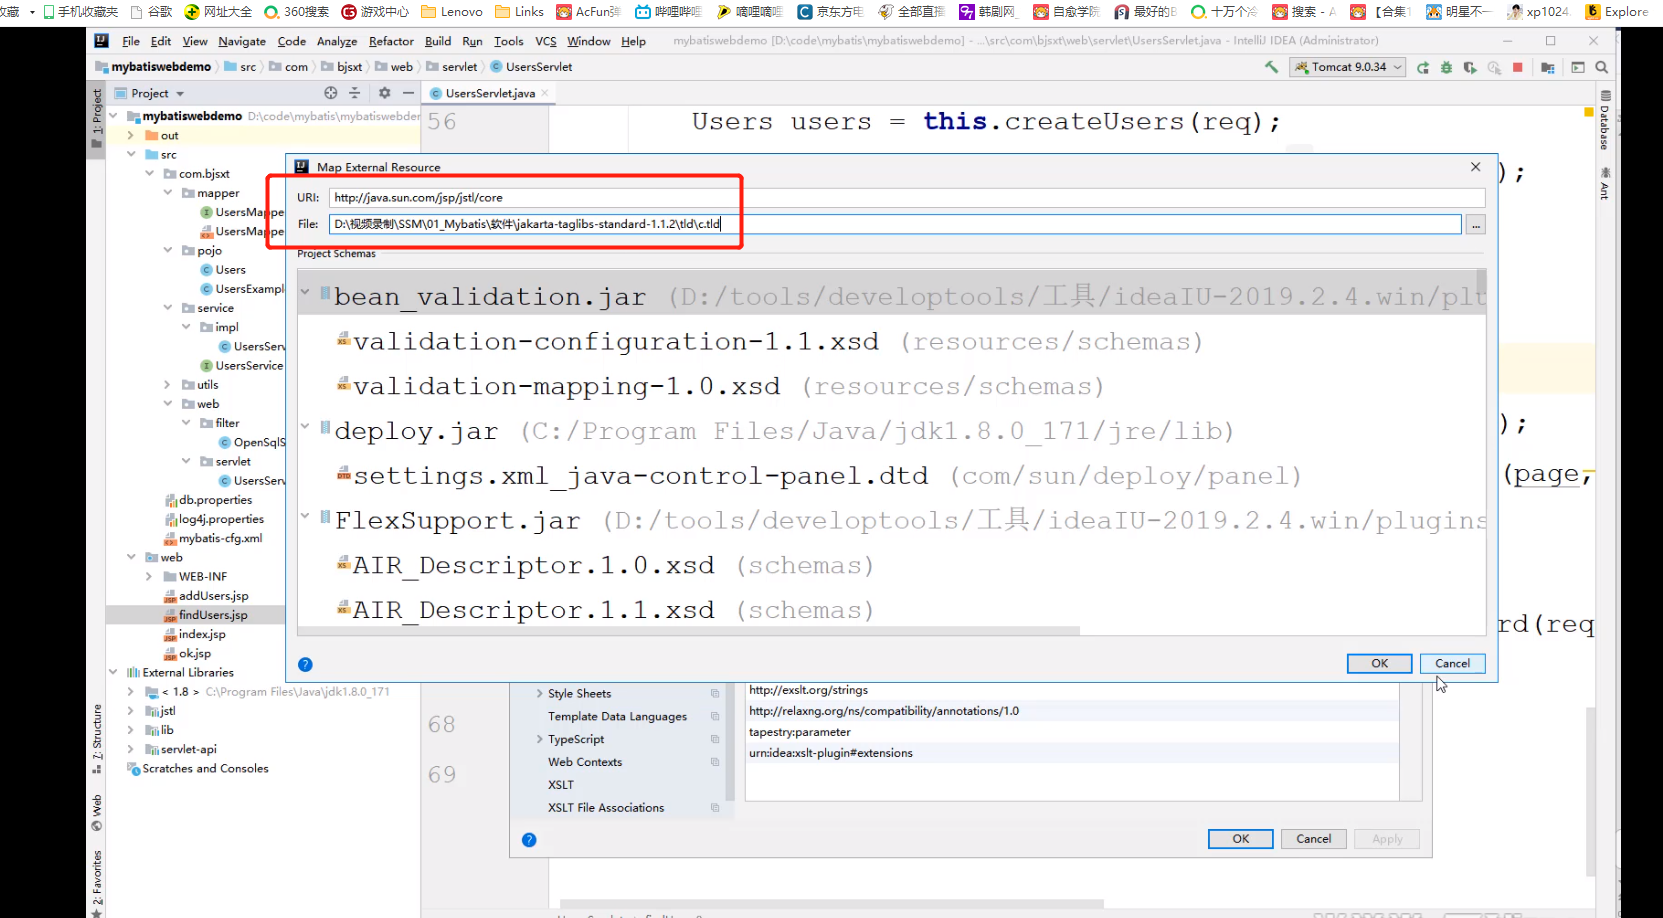Screen dimensions: 1663x918
Task: Click Collapse All icon in Project panel
Action: click(354, 93)
